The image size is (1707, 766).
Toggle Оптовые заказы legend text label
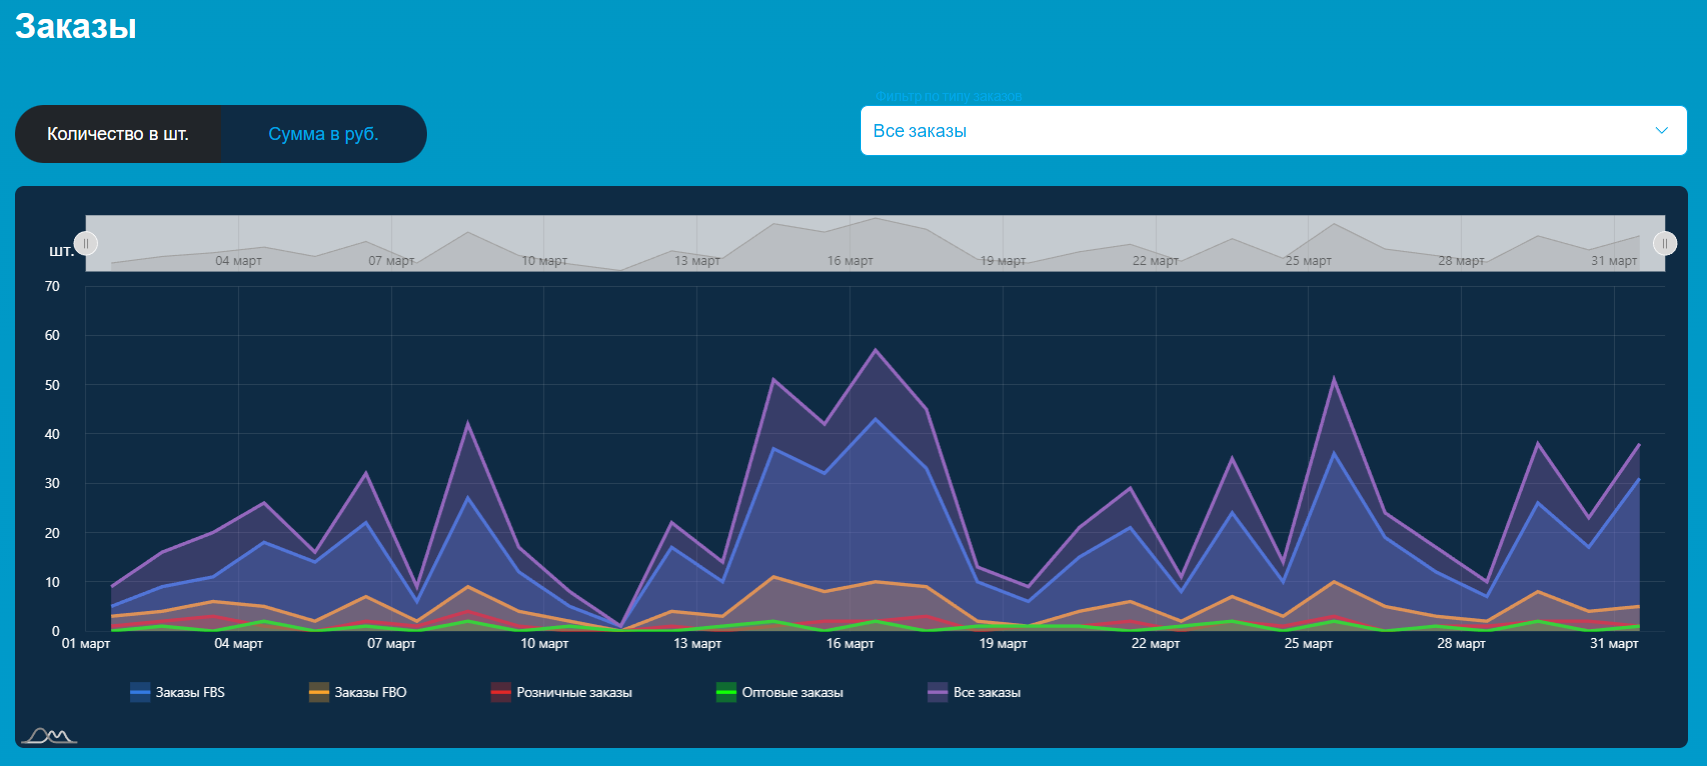(792, 692)
